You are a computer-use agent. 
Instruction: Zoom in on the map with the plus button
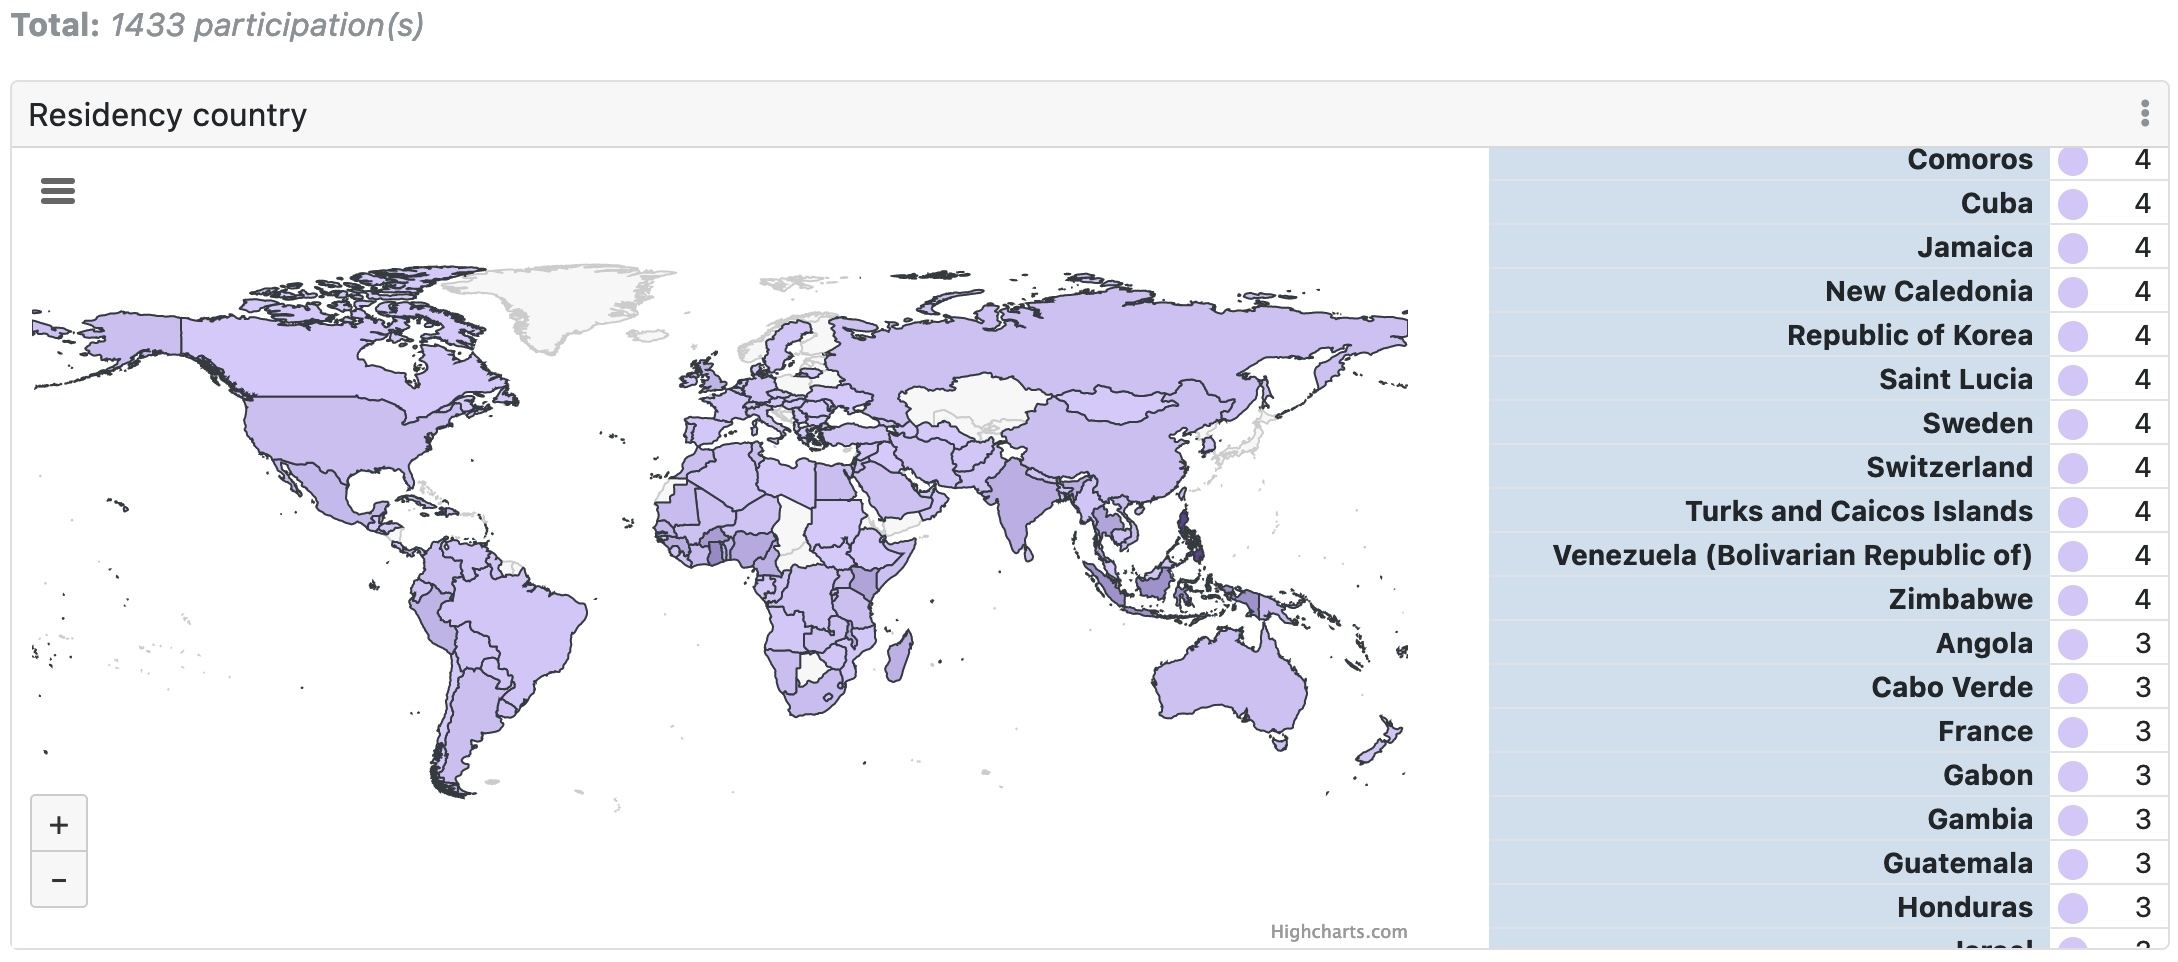coord(58,823)
